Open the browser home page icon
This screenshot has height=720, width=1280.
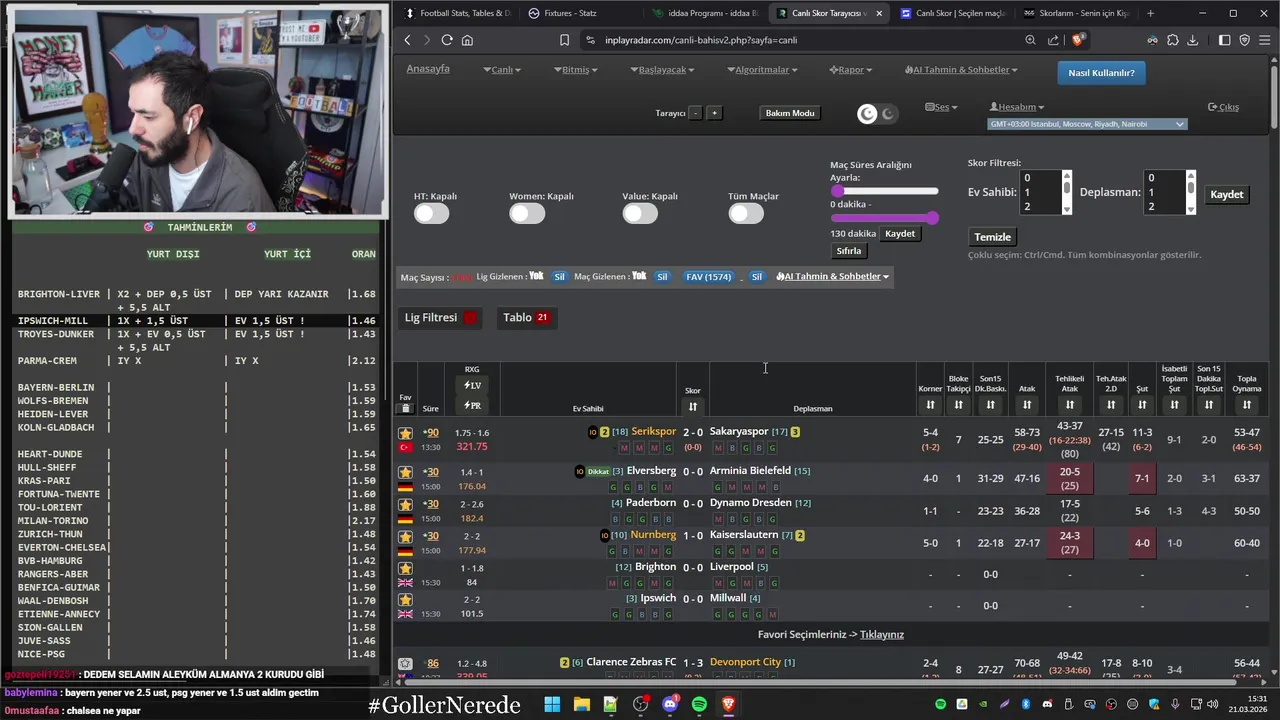(x=467, y=40)
